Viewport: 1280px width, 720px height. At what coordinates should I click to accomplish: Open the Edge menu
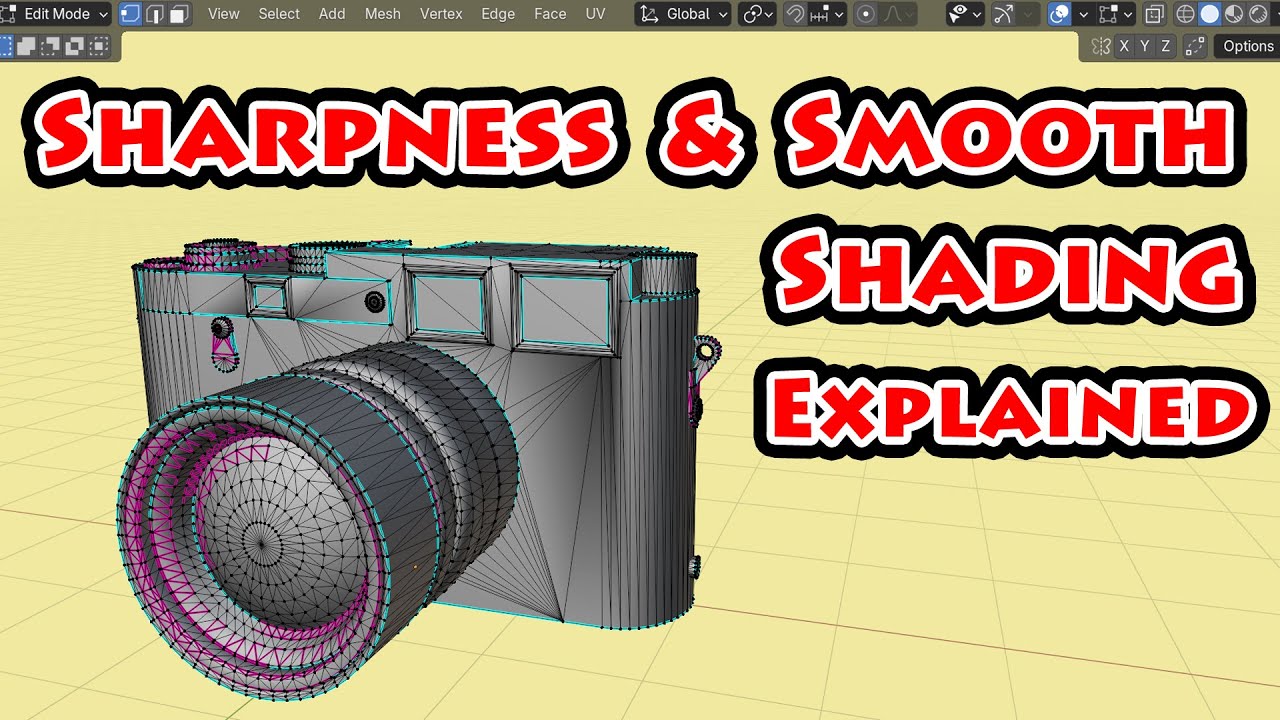498,14
